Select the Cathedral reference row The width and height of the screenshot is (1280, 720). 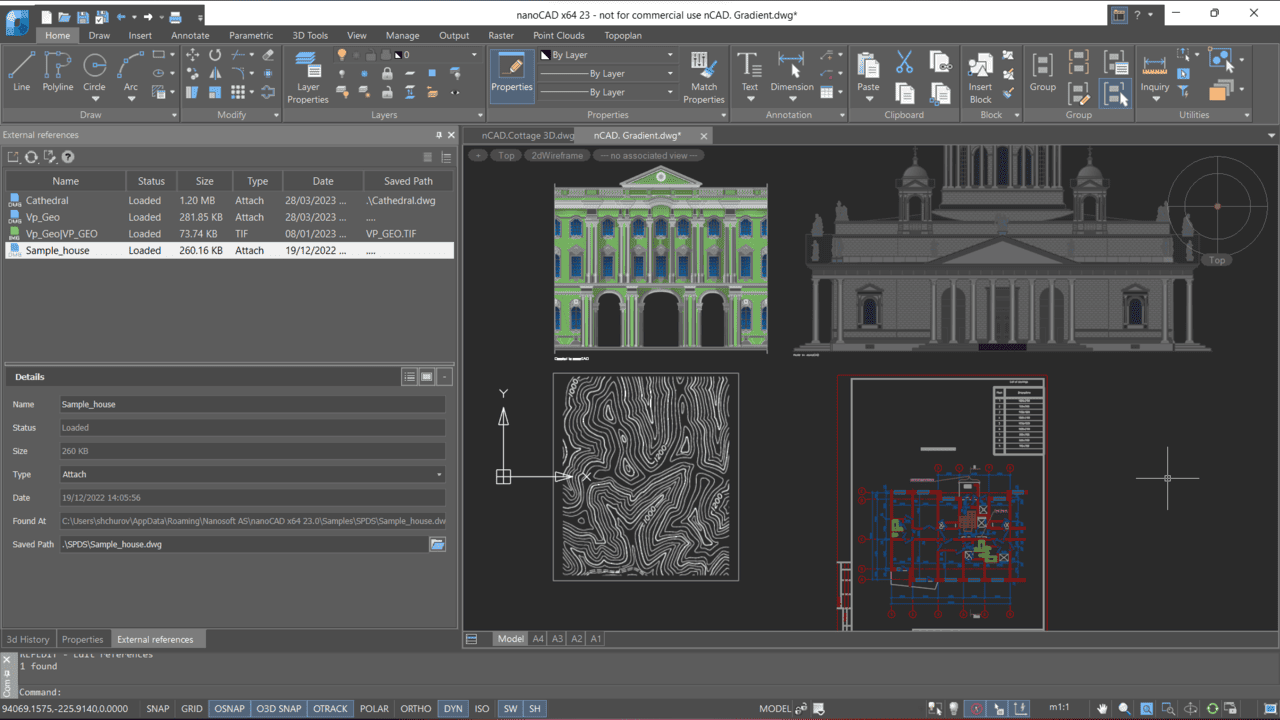(x=47, y=200)
